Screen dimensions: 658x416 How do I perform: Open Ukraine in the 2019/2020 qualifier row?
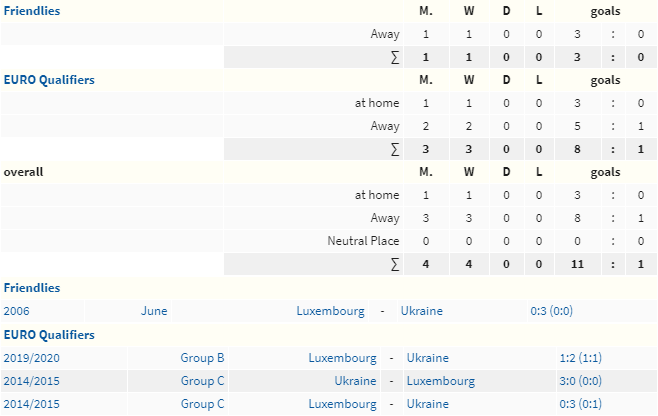pyautogui.click(x=428, y=358)
